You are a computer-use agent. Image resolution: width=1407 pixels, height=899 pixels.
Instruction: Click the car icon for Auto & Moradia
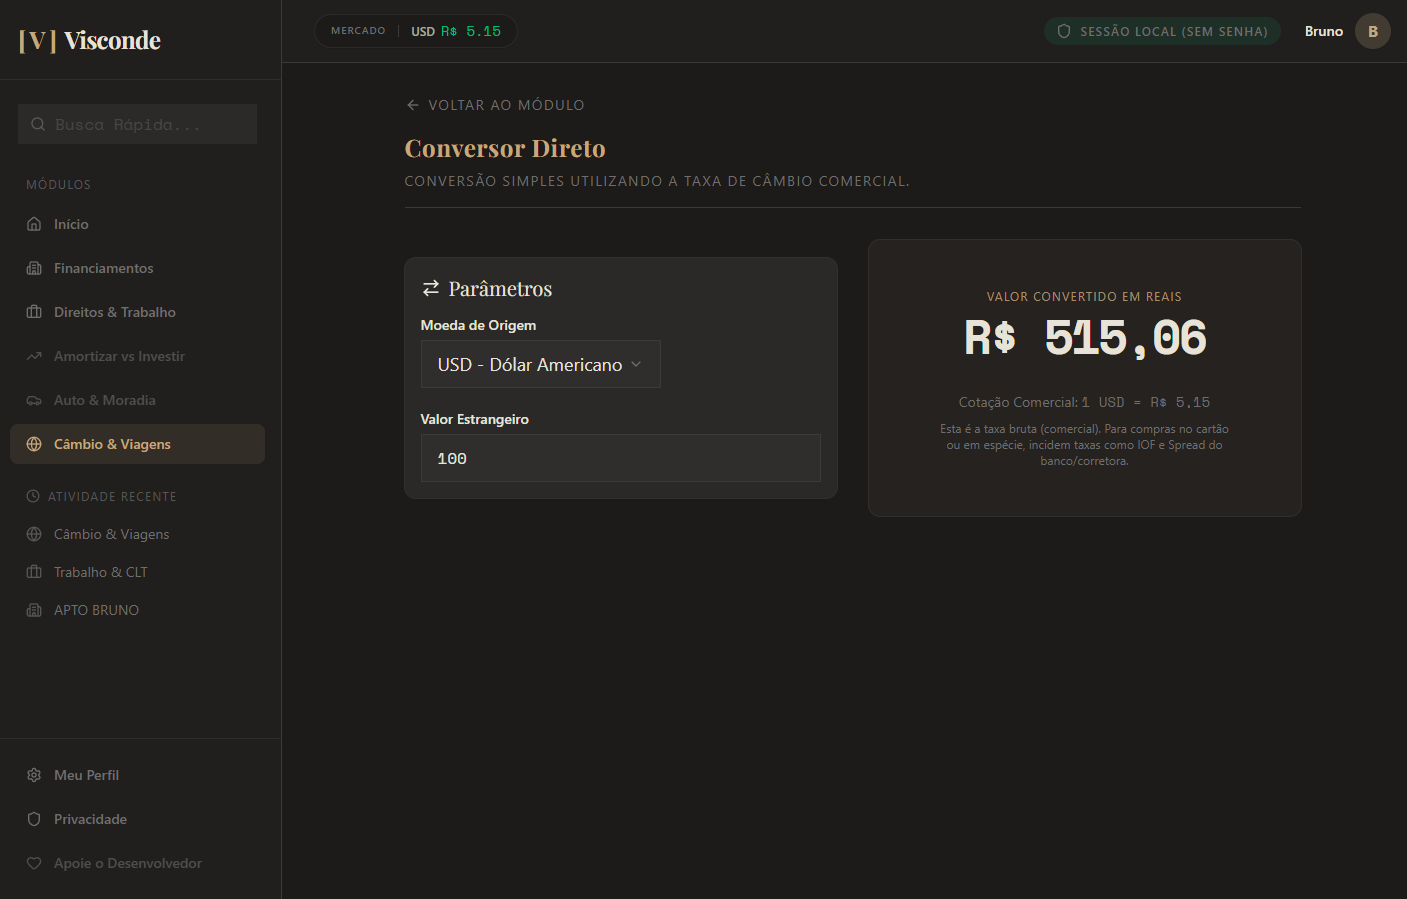[34, 400]
